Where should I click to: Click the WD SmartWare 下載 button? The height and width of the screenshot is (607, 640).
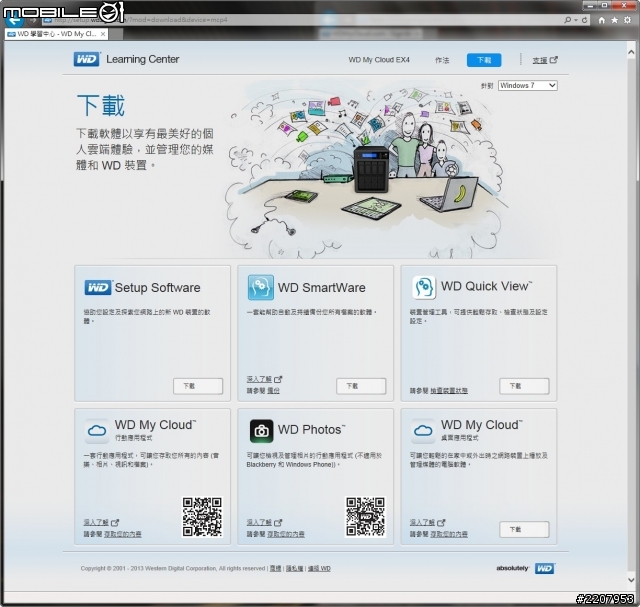[361, 386]
